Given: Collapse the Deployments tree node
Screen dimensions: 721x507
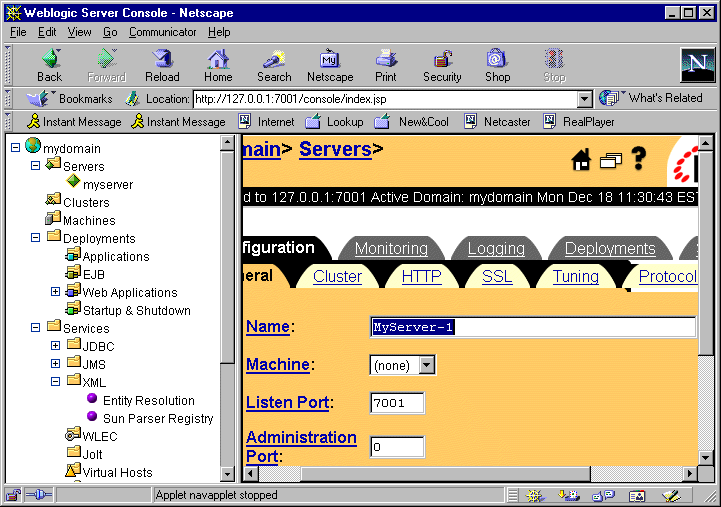Looking at the screenshot, I should [x=35, y=238].
